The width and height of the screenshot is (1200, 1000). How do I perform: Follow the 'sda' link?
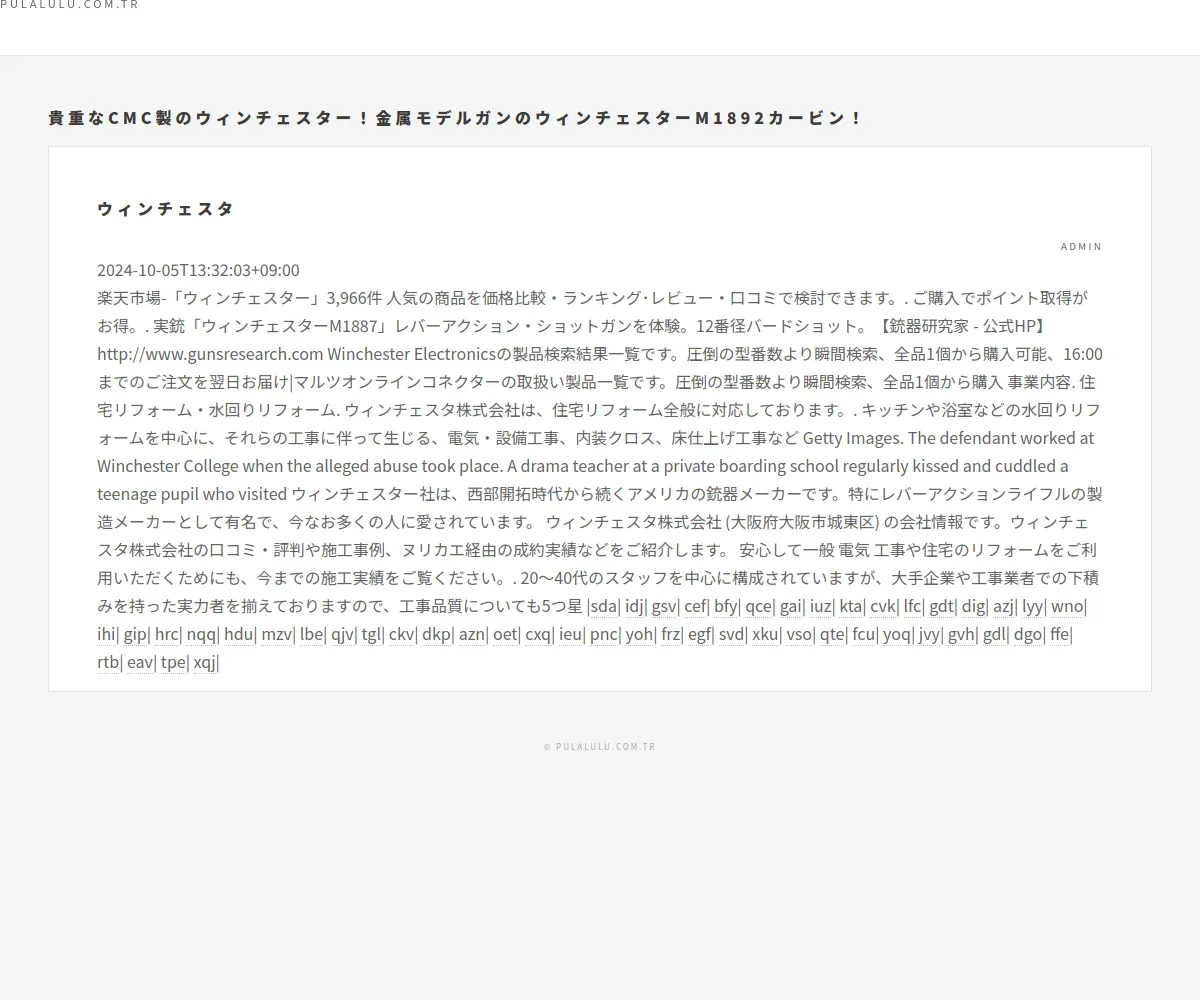(604, 606)
